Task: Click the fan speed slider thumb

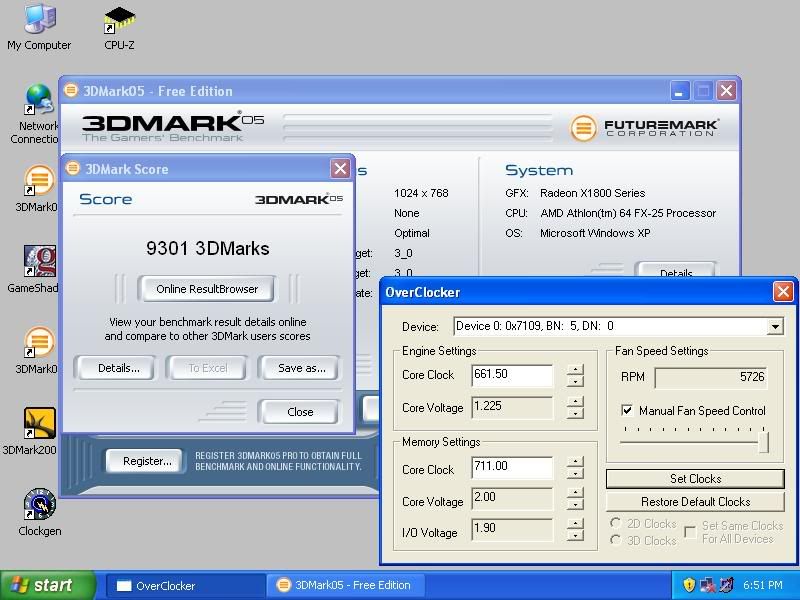Action: [763, 442]
